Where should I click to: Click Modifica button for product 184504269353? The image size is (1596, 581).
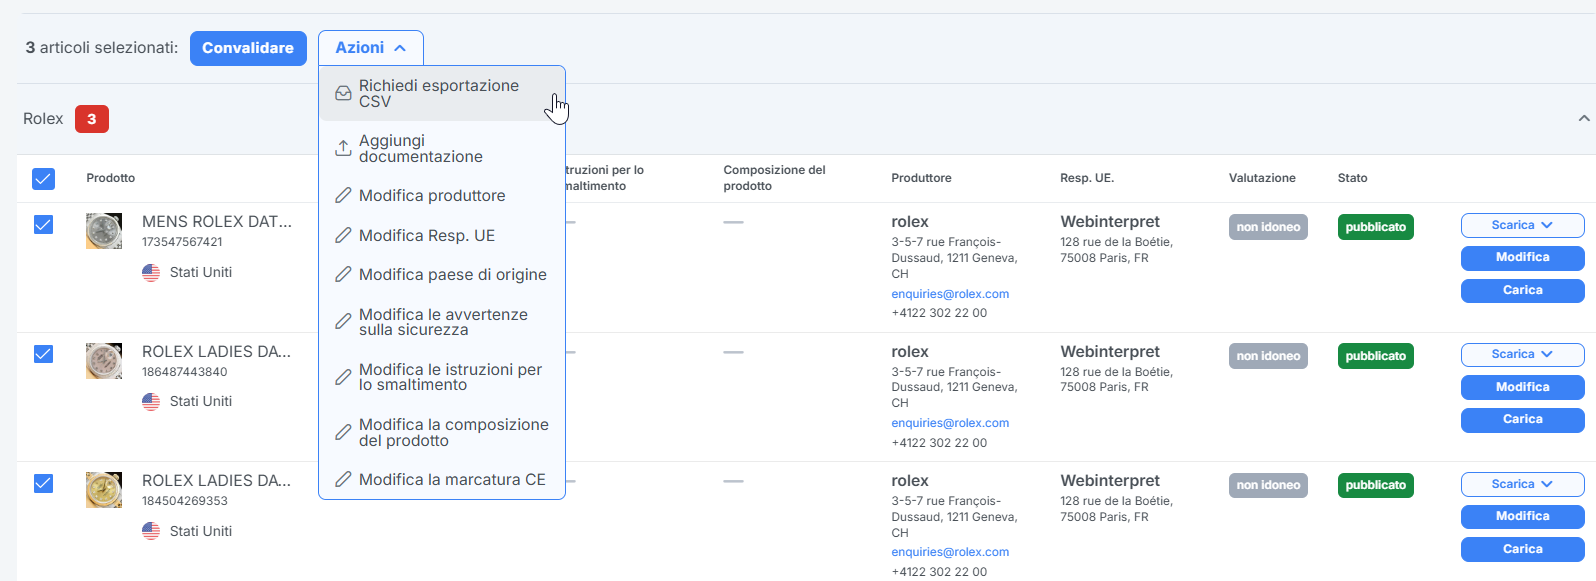tap(1523, 517)
